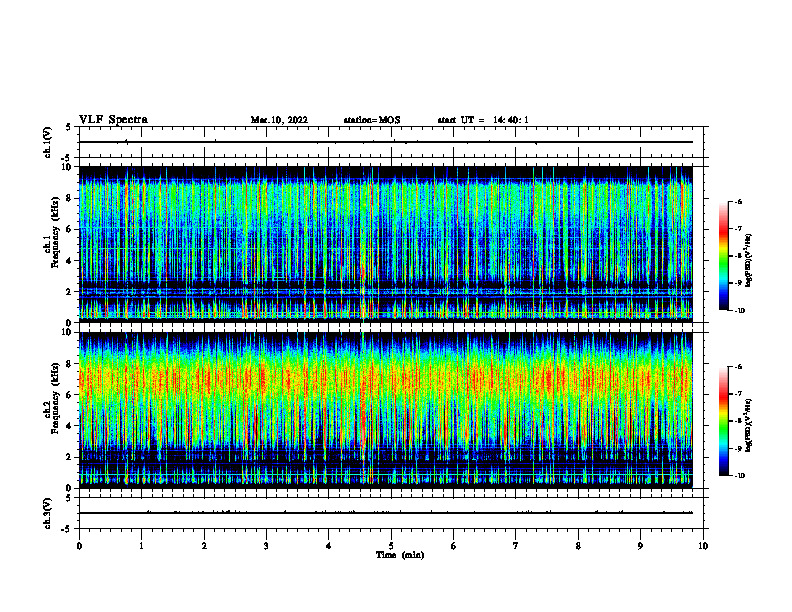792x612 pixels.
Task: Click the ch.1 colorbar label "log(PSD)(V²/Hz)"
Action: pyautogui.click(x=748, y=261)
